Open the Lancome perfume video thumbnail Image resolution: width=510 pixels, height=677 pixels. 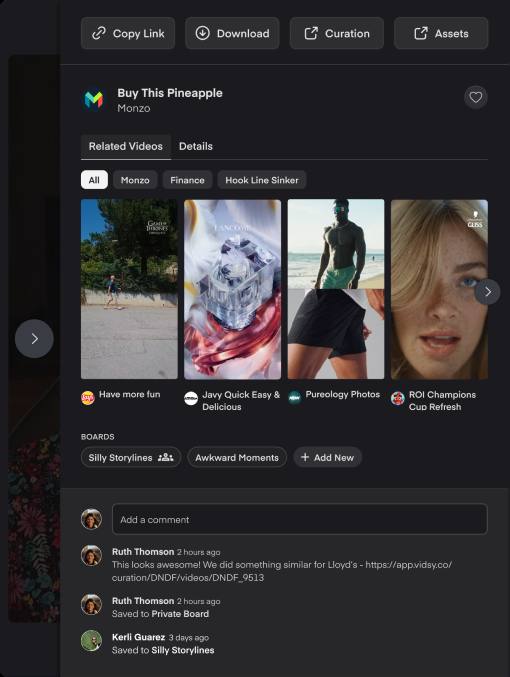point(232,289)
